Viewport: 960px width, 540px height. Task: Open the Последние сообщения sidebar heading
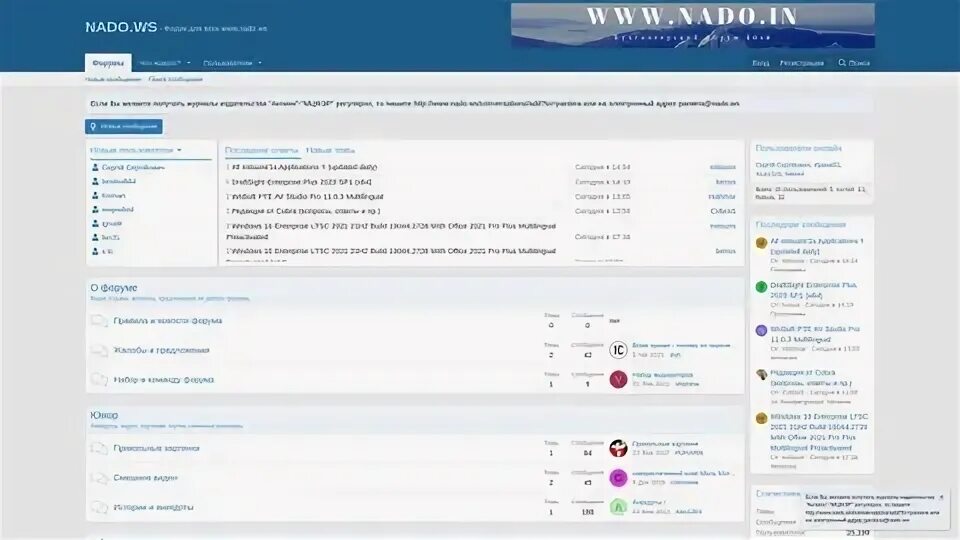(800, 225)
